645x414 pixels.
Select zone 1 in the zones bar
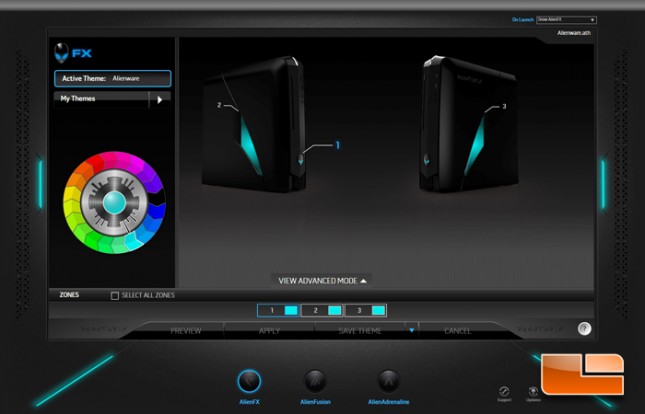tap(278, 310)
